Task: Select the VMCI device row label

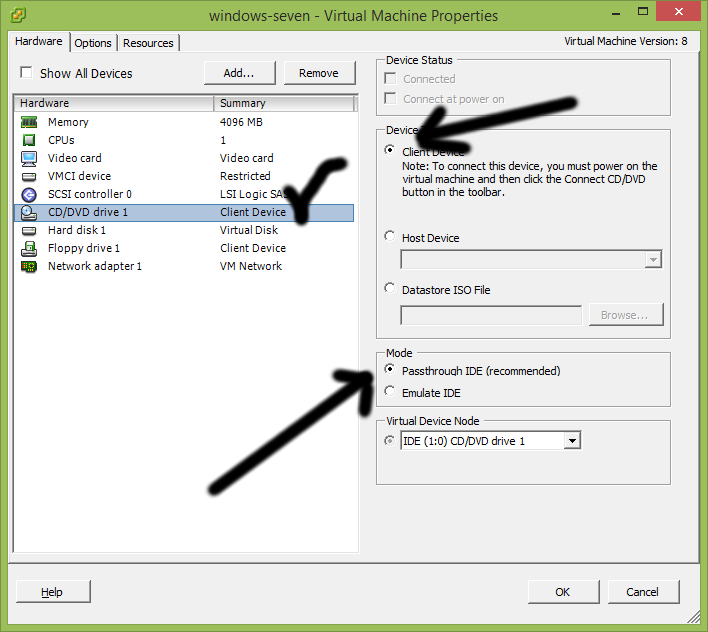Action: pyautogui.click(x=79, y=176)
